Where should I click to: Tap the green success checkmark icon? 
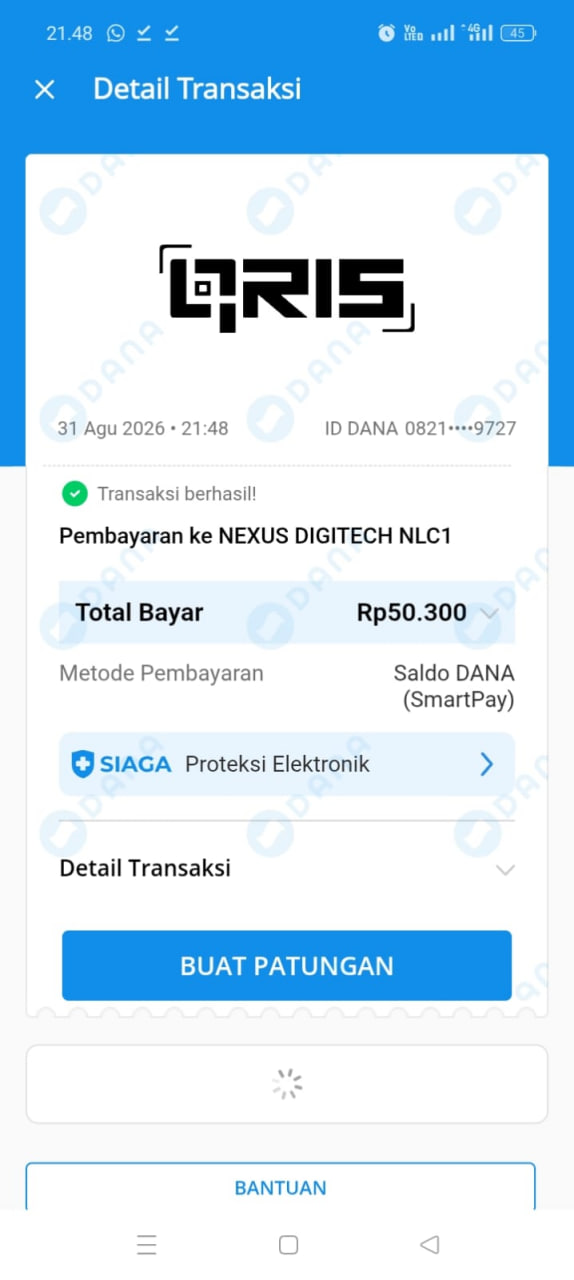(x=74, y=493)
